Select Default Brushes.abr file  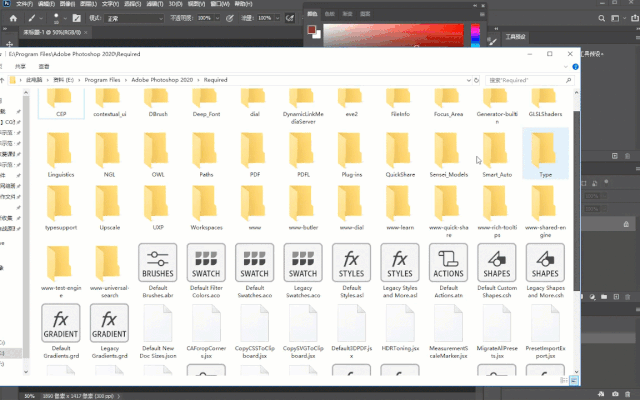158,271
